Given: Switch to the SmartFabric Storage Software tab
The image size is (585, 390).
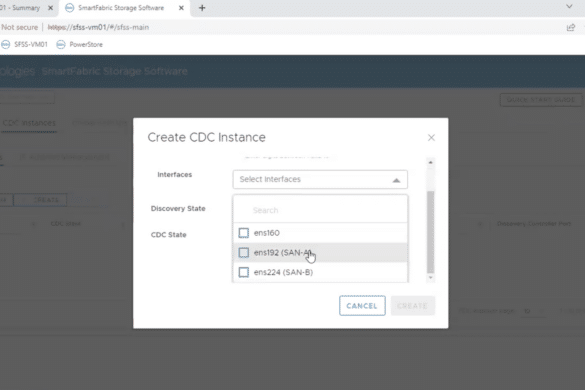Looking at the screenshot, I should (x=121, y=8).
